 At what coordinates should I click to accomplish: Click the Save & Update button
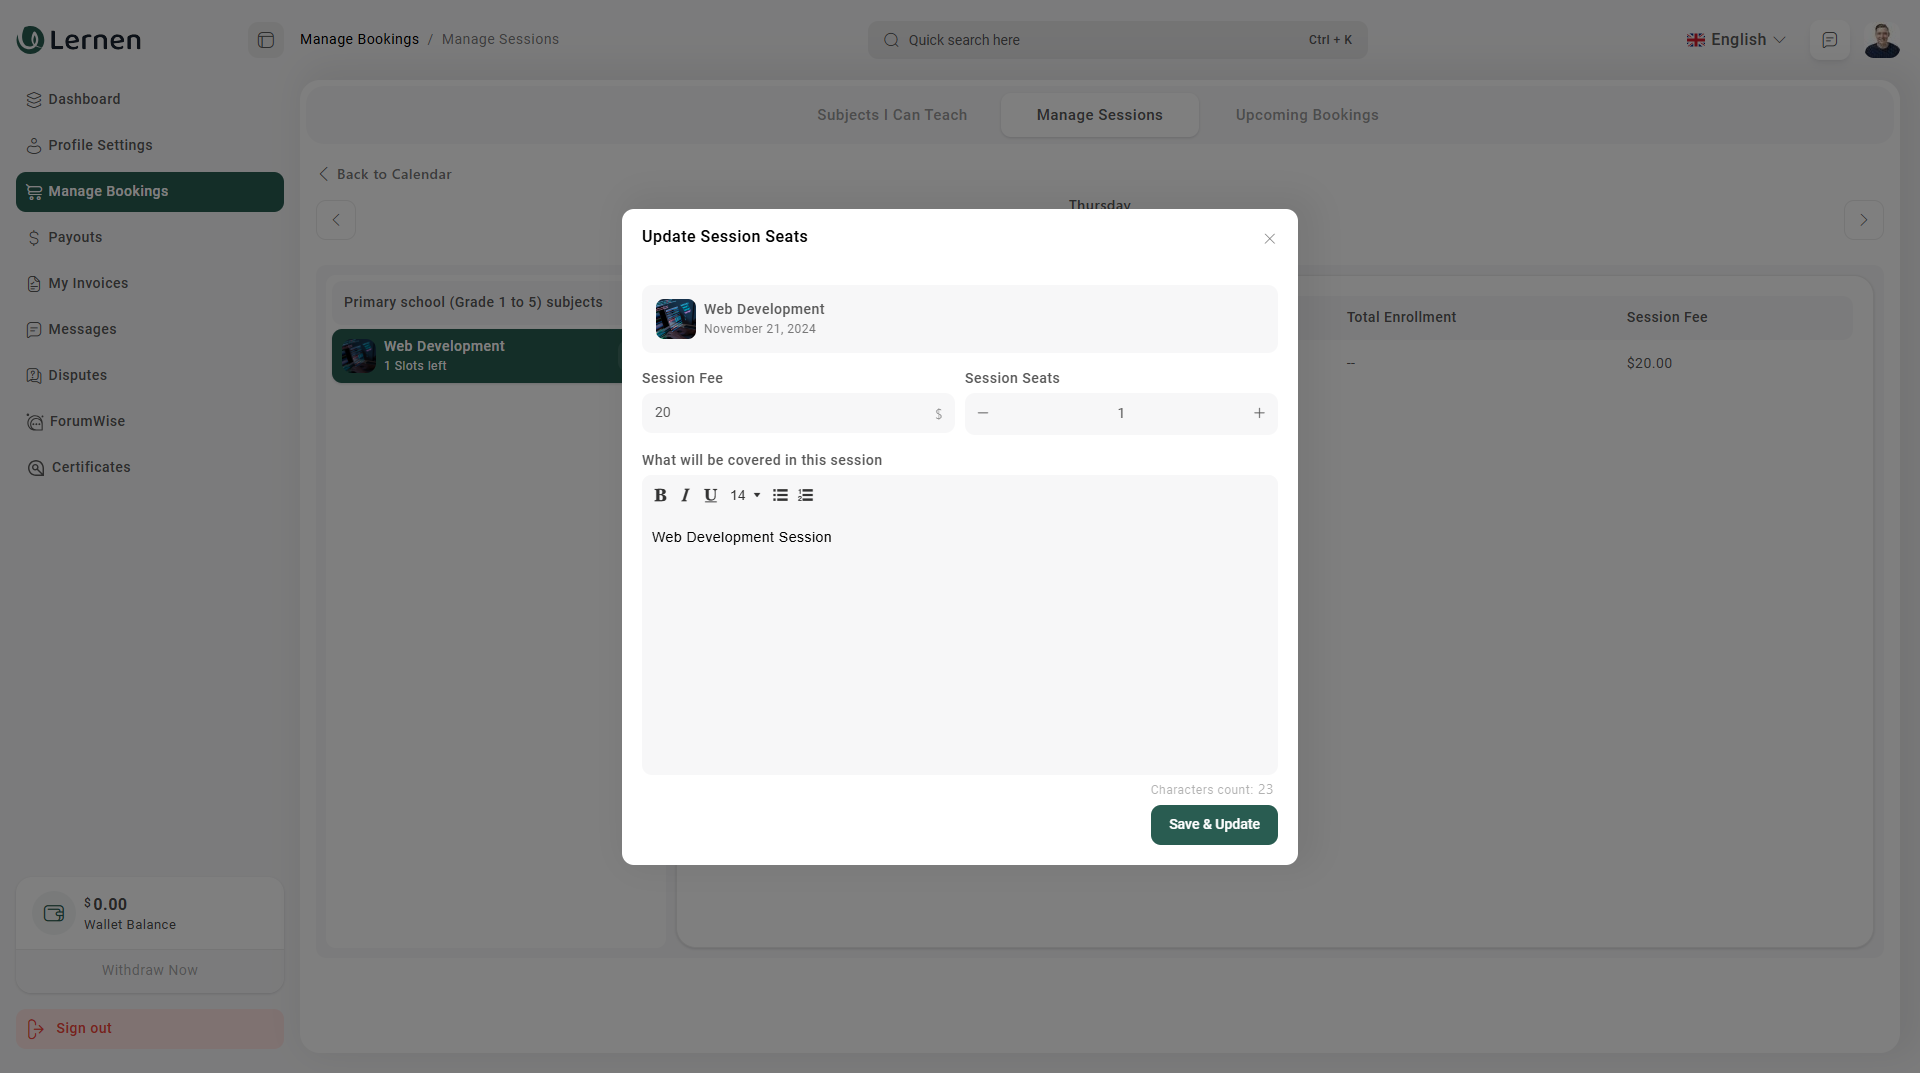(x=1213, y=824)
